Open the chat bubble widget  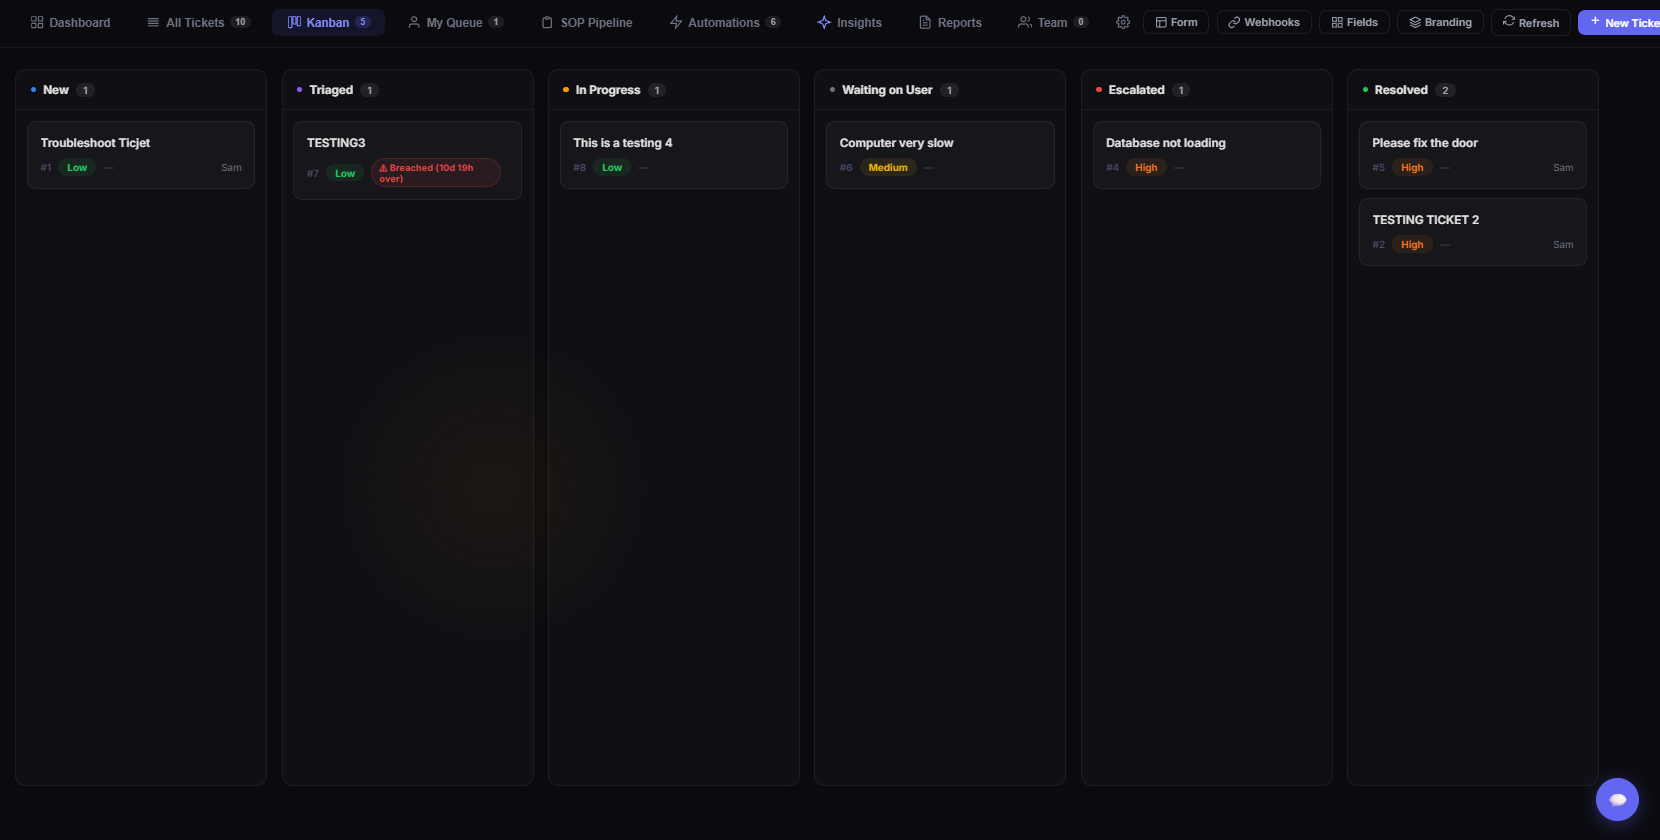(x=1617, y=799)
